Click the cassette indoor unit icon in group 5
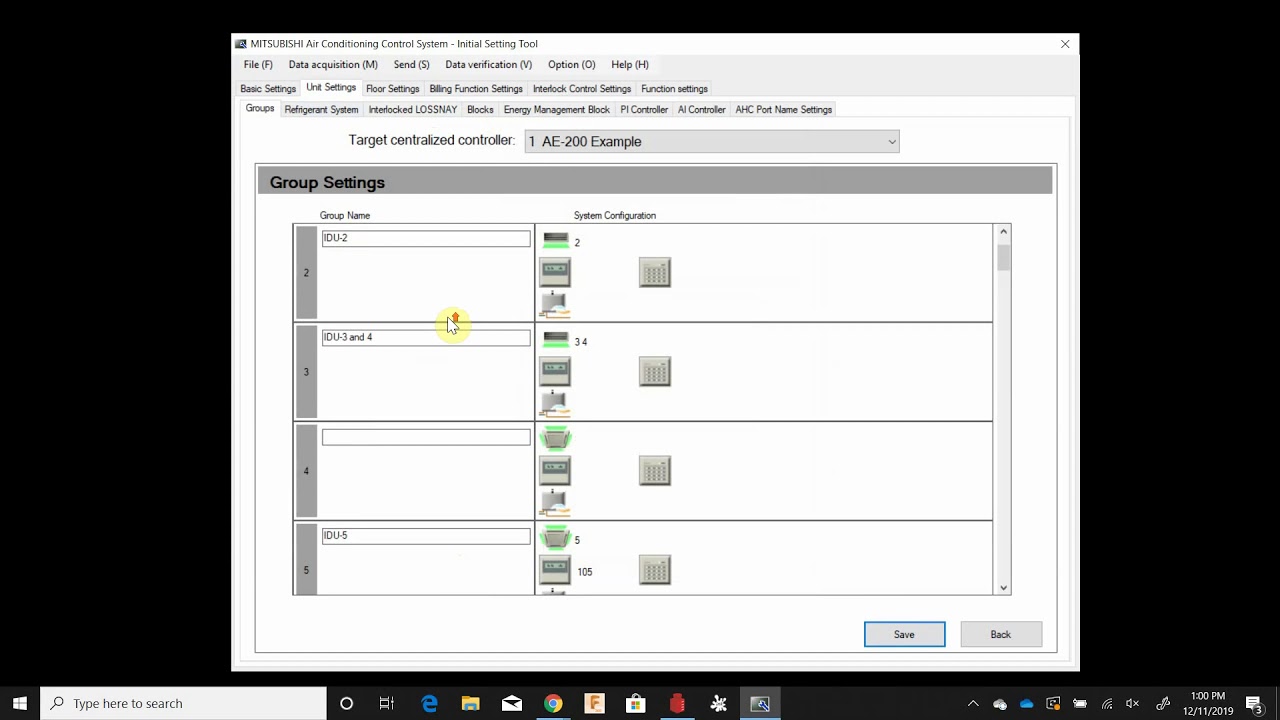The image size is (1280, 720). [x=556, y=538]
